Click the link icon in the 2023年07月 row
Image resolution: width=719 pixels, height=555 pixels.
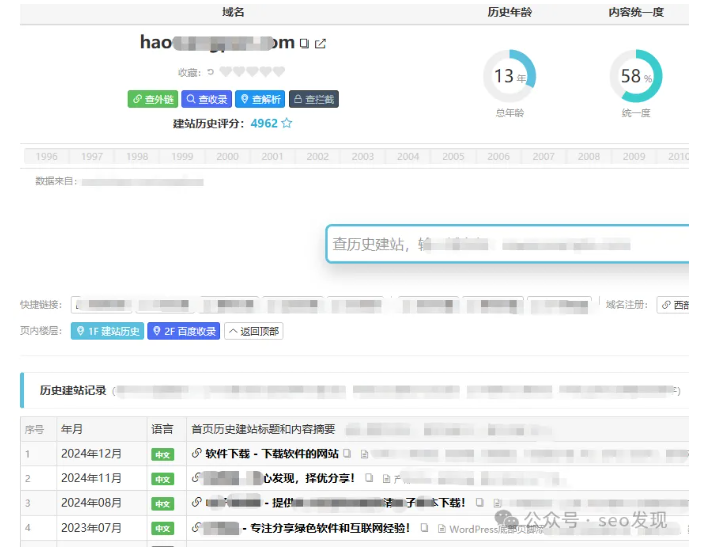click(197, 527)
